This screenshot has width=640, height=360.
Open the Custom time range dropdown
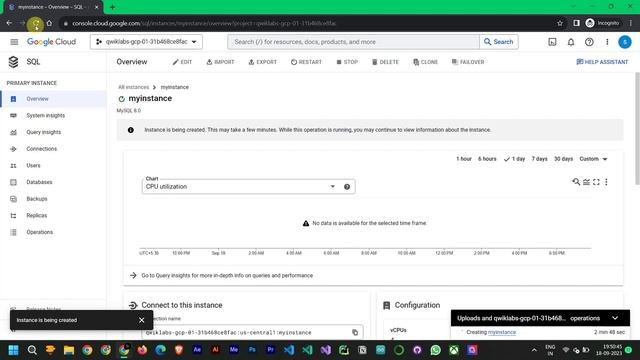(593, 159)
